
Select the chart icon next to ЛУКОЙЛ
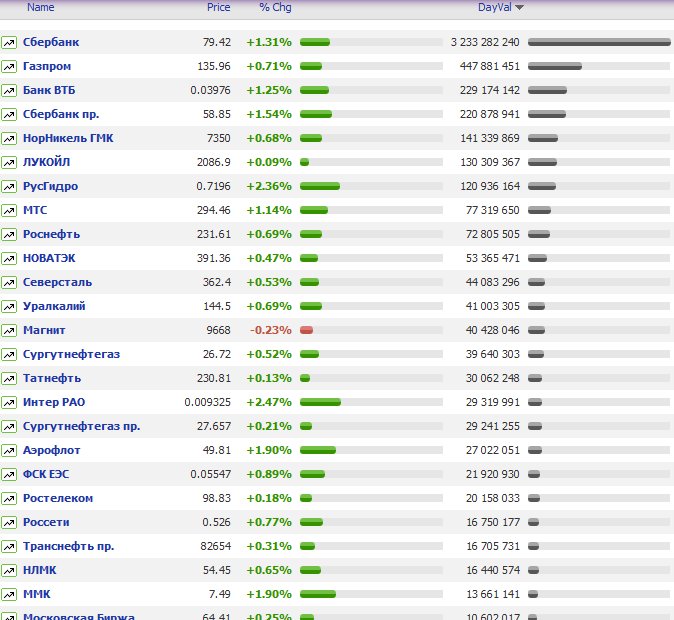click(x=9, y=162)
